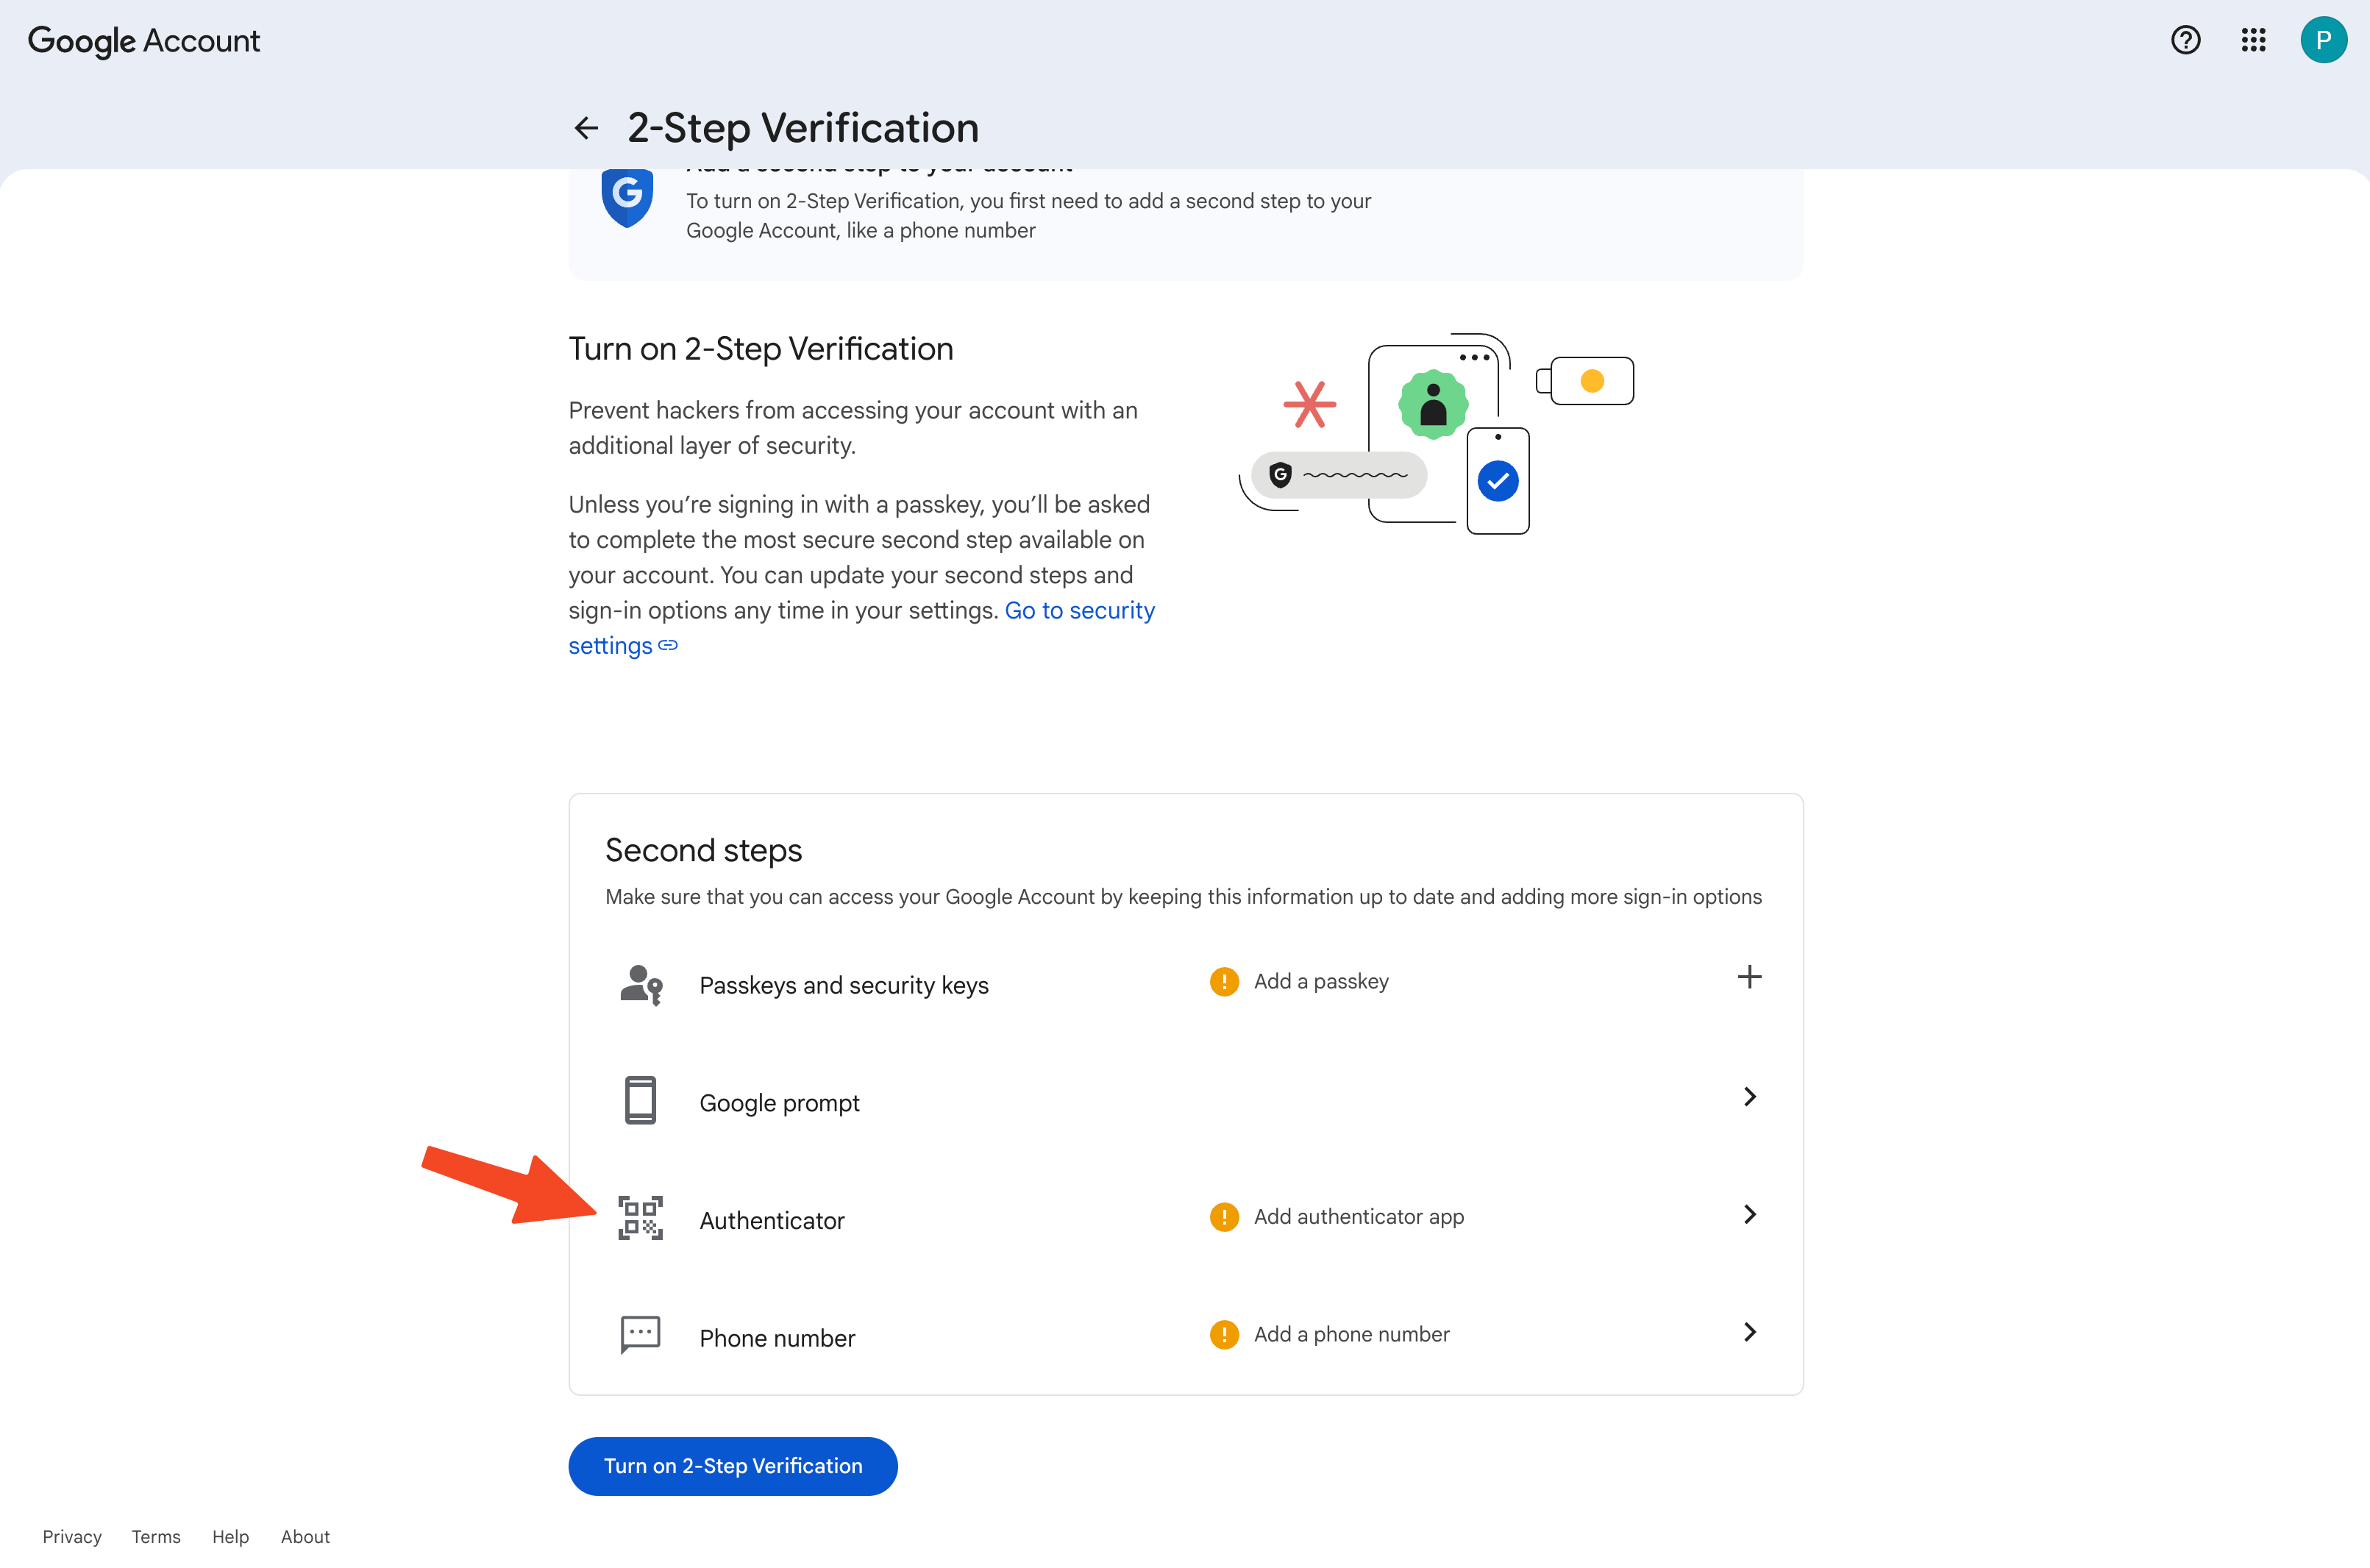Click the Google prompt phone icon
The image size is (2370, 1568).
(x=640, y=1100)
